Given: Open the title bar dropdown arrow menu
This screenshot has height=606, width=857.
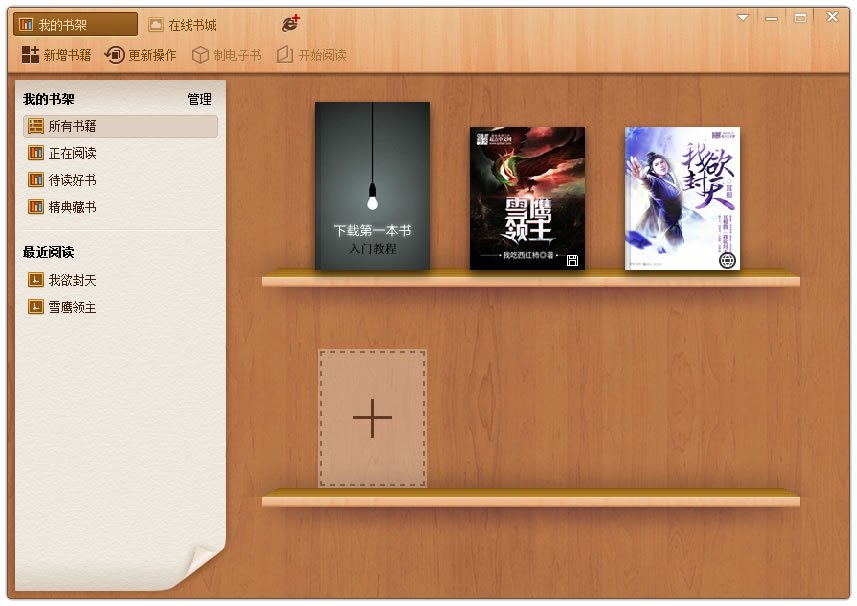Looking at the screenshot, I should click(x=743, y=18).
